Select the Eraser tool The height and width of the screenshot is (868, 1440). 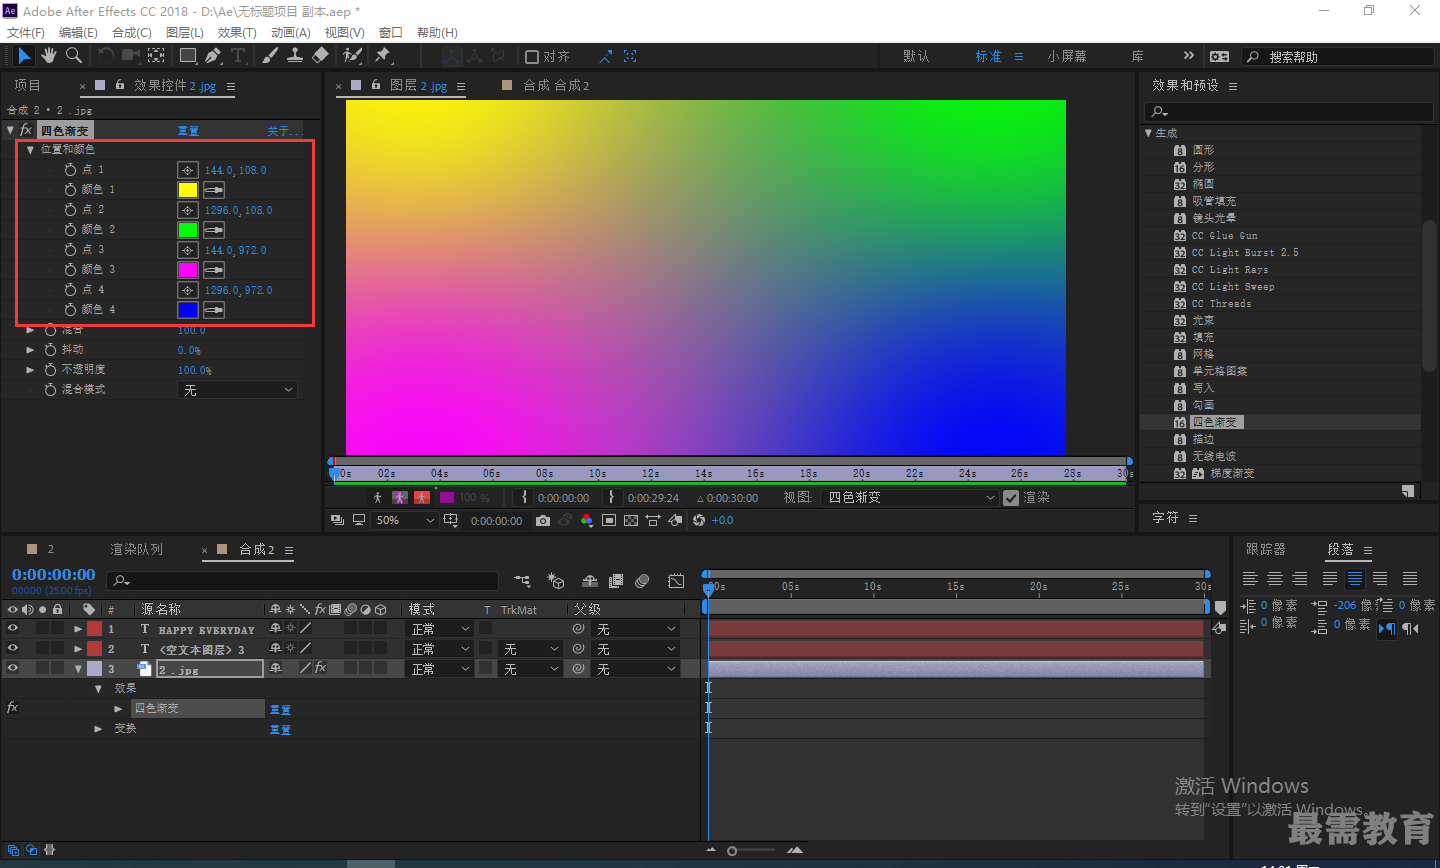[x=320, y=56]
